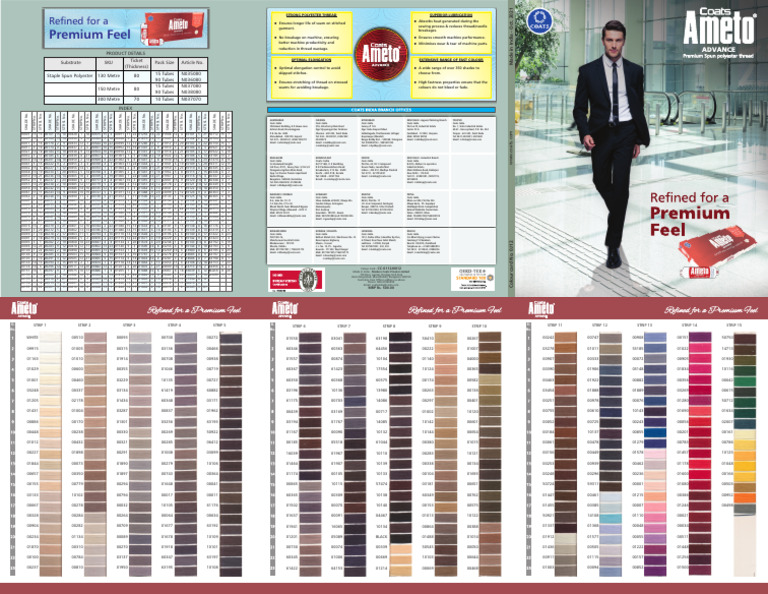Click the Ameto logo above Strip 11

point(541,309)
